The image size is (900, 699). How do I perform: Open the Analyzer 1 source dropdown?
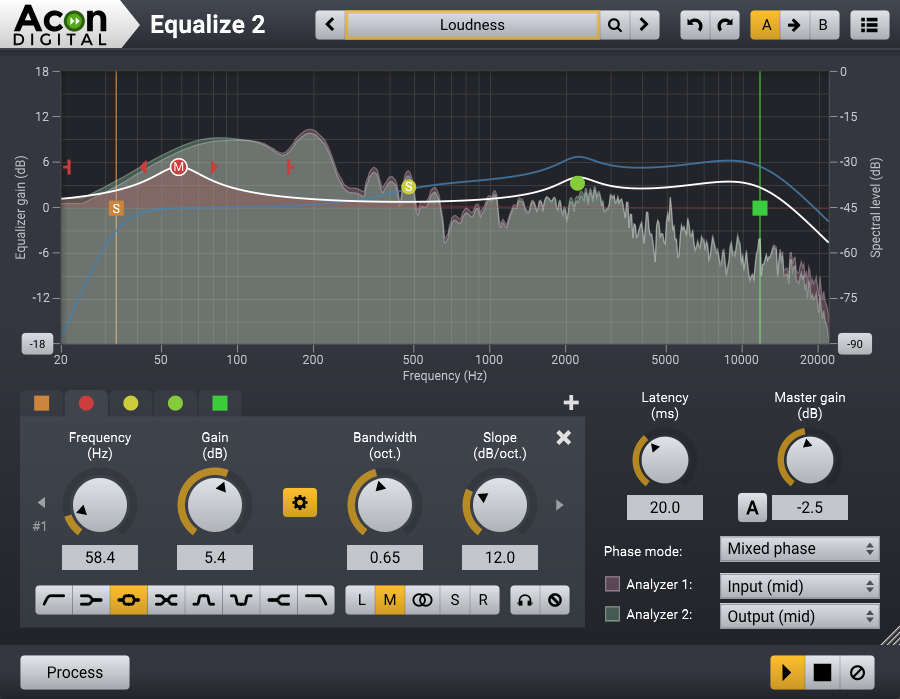(800, 586)
